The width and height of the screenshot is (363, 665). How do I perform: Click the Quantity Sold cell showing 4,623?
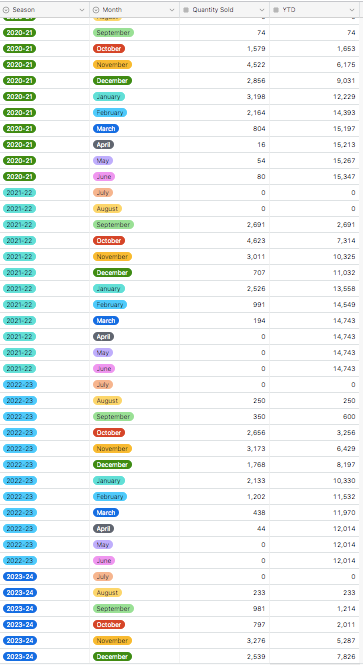tap(225, 241)
